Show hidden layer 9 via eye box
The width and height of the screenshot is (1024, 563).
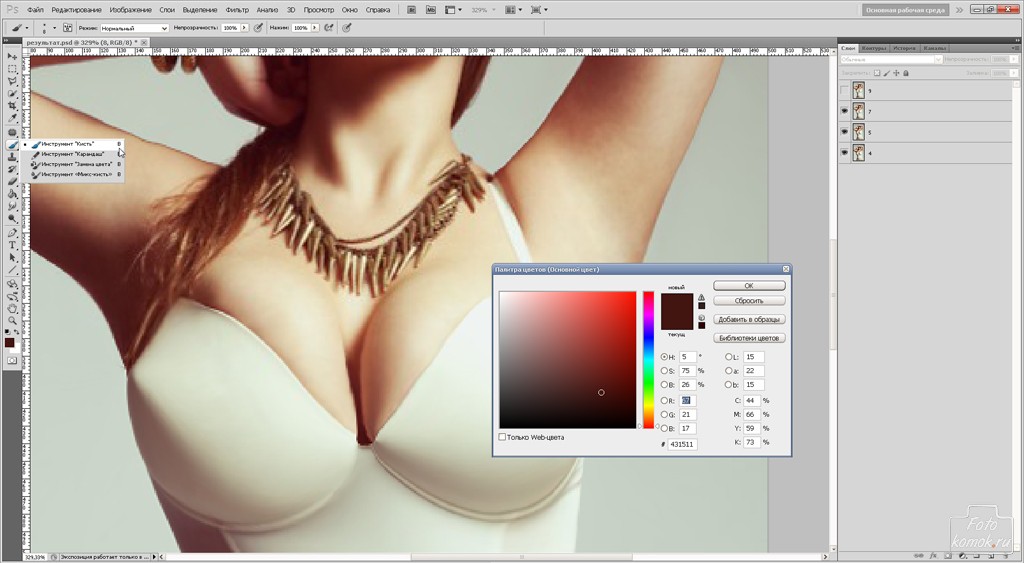844,91
